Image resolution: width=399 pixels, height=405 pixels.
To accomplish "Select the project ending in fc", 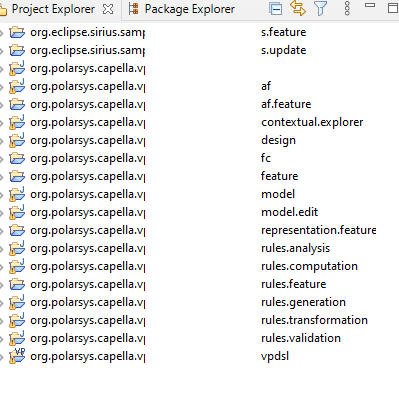I will click(x=150, y=158).
